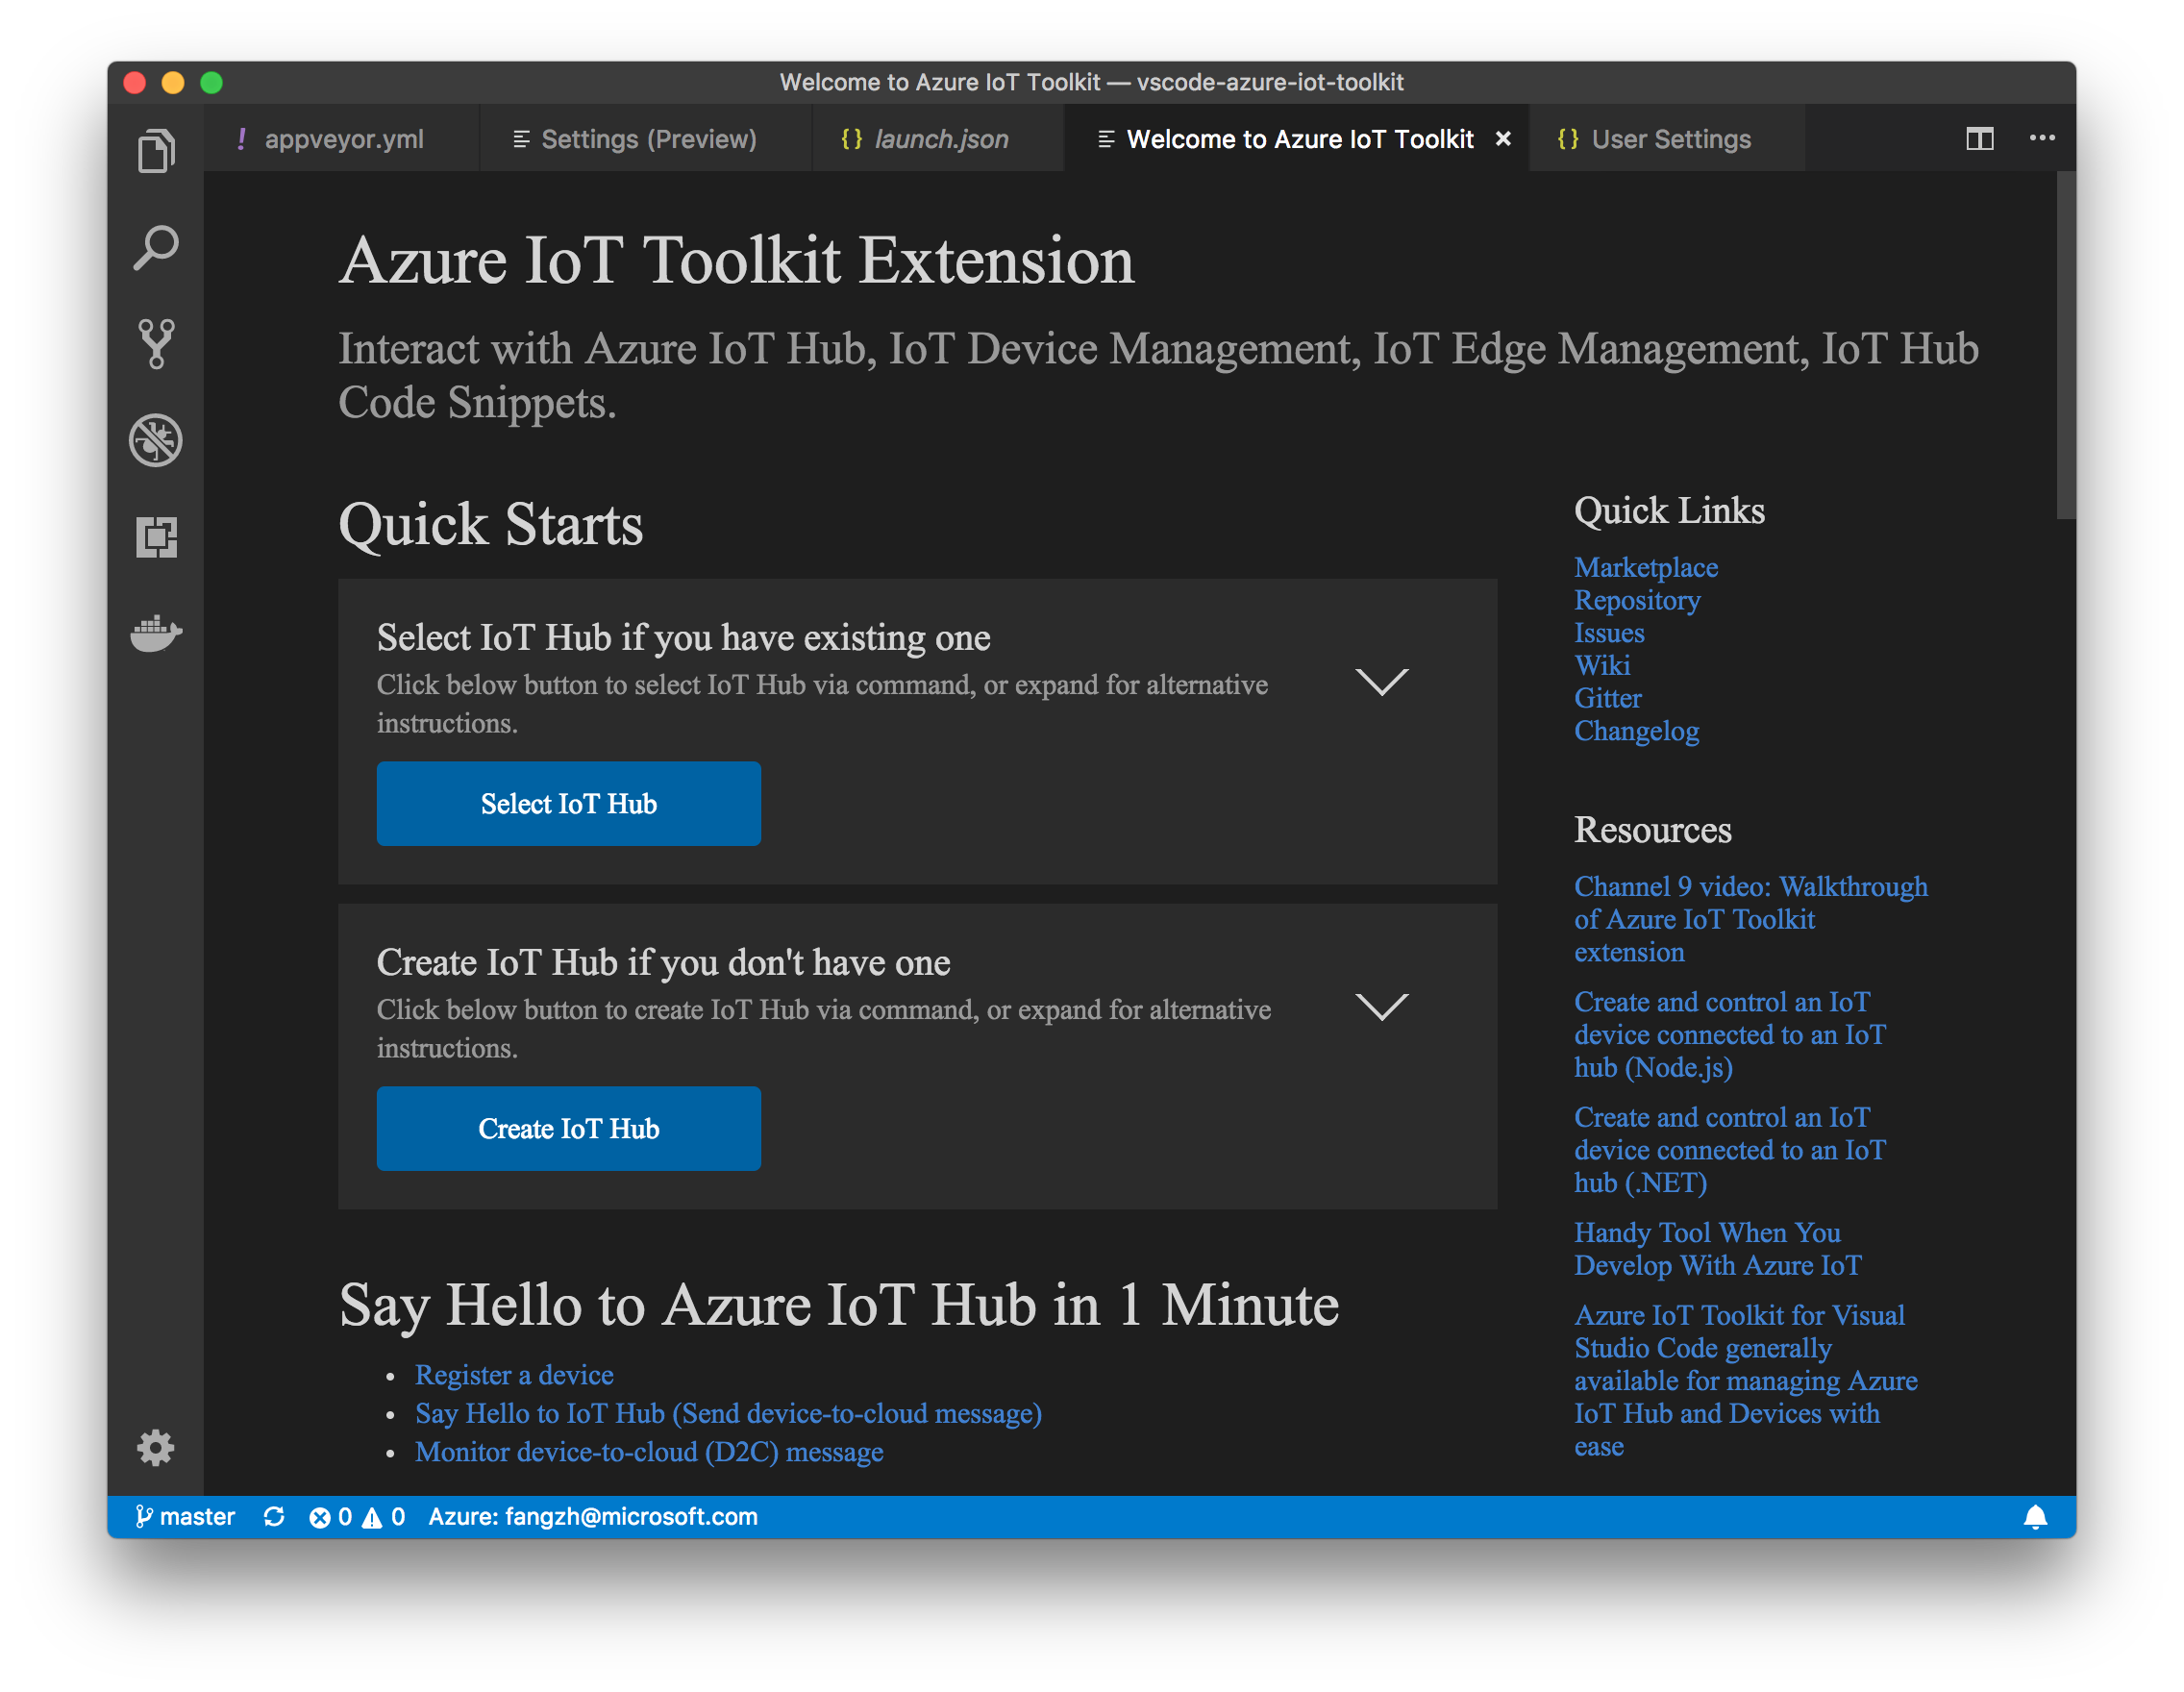Open the Register a device link
This screenshot has height=1692, width=2184.
(514, 1374)
